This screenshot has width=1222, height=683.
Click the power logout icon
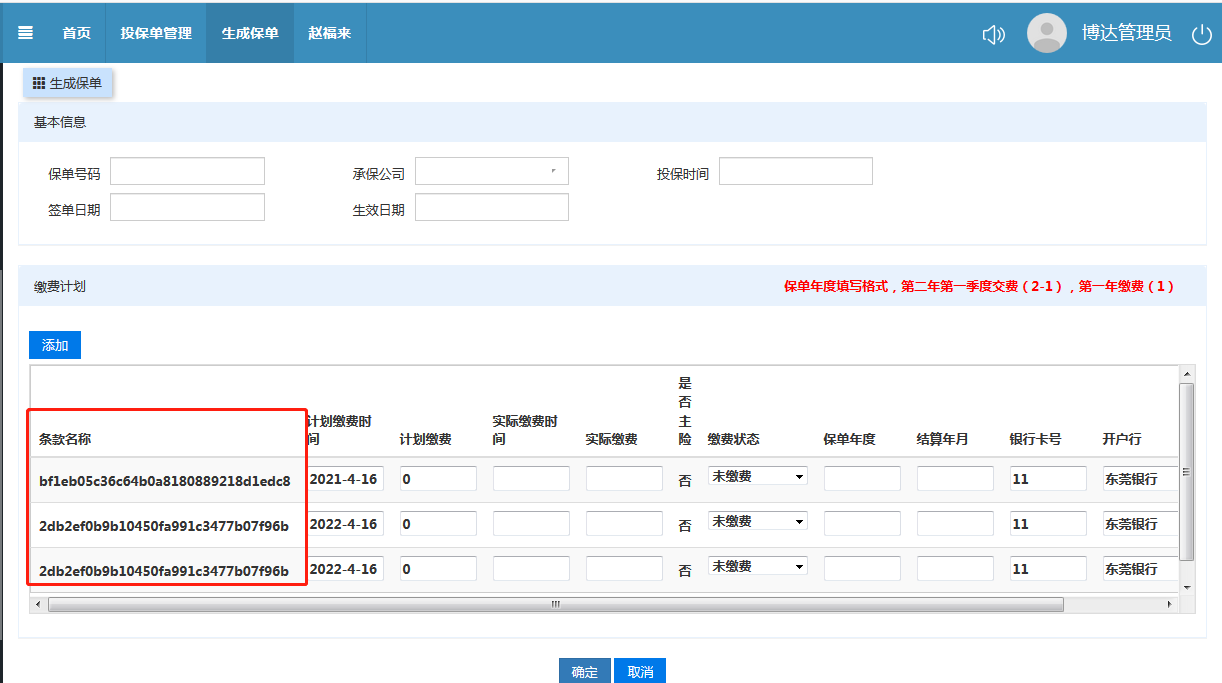click(x=1201, y=35)
